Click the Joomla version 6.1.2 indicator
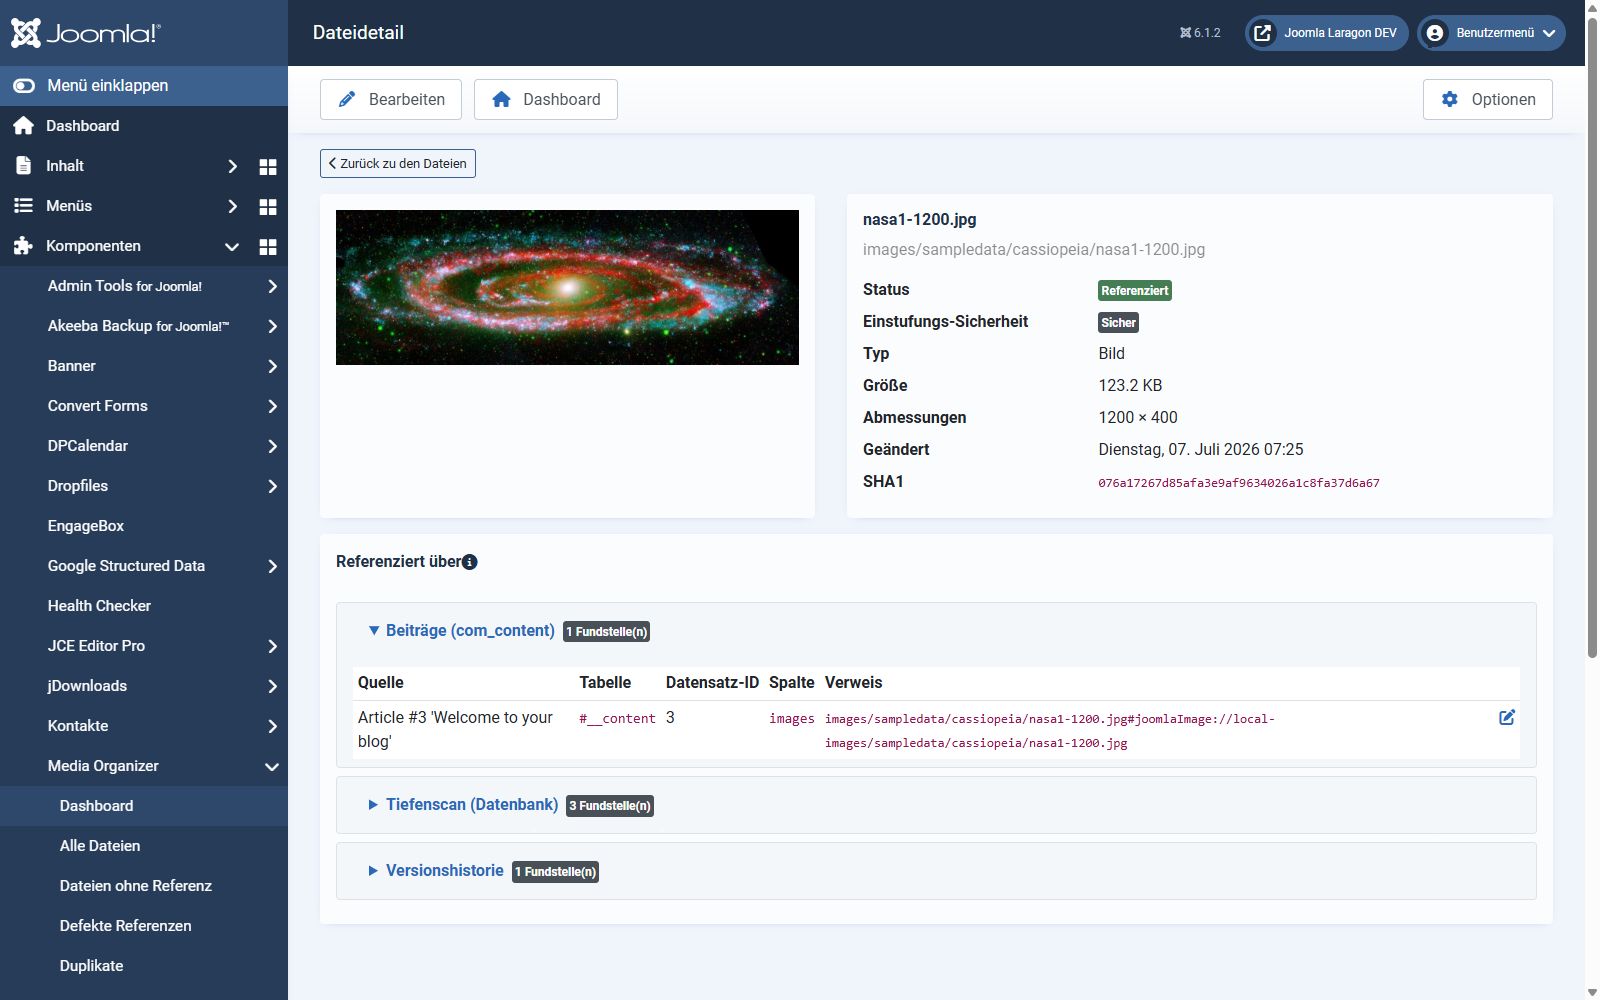 [x=1200, y=33]
